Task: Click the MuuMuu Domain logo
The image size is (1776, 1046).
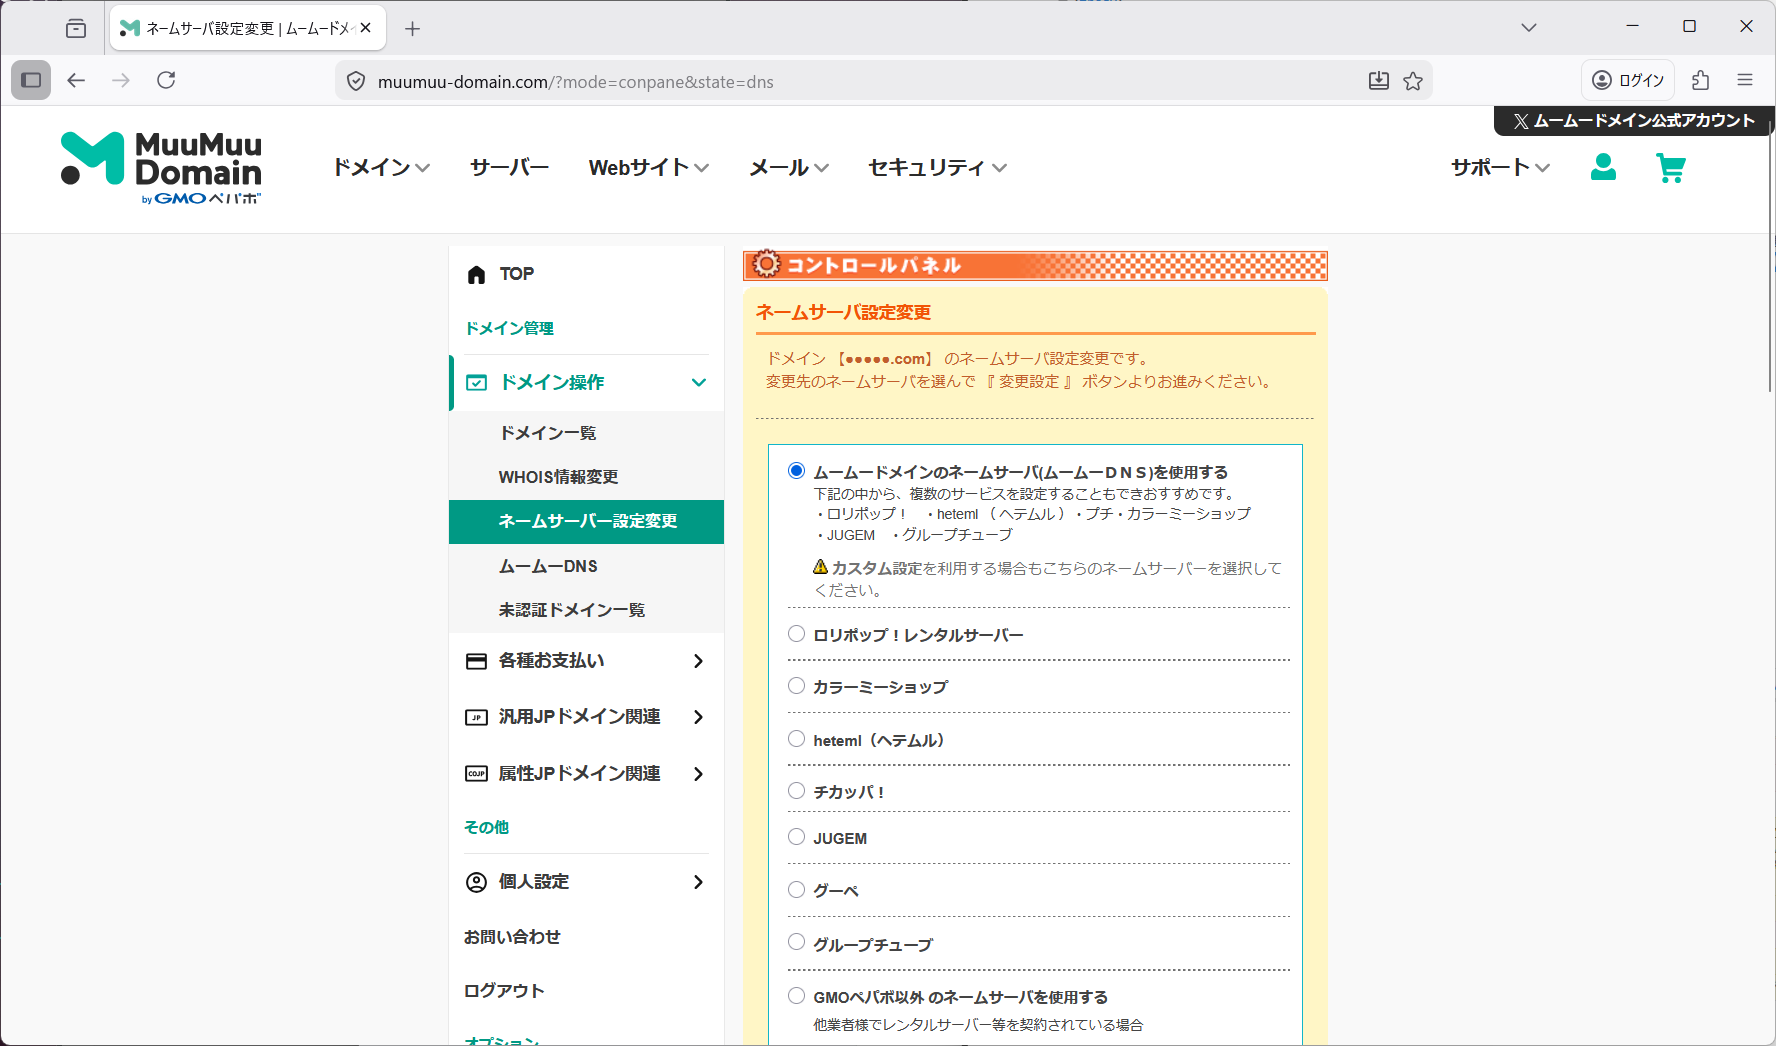Action: [x=161, y=168]
